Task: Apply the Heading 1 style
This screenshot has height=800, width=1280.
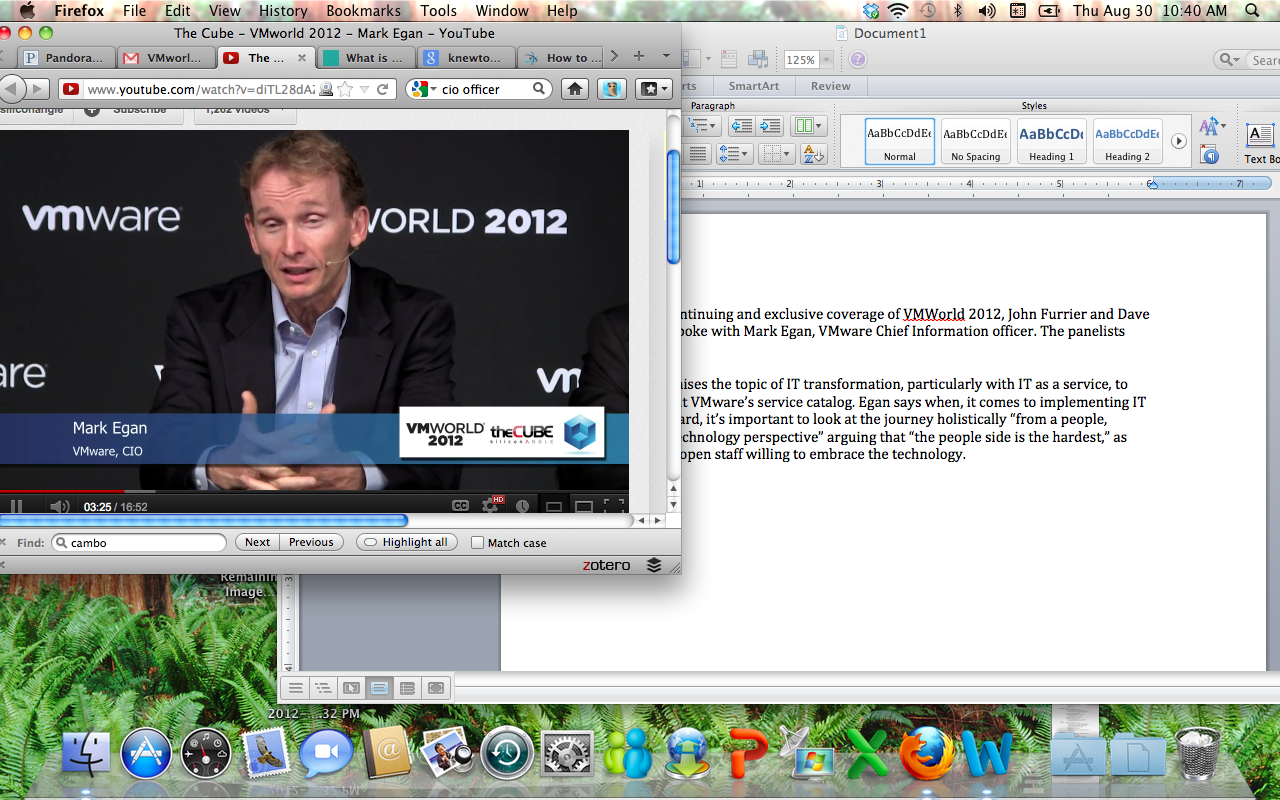Action: [1052, 141]
